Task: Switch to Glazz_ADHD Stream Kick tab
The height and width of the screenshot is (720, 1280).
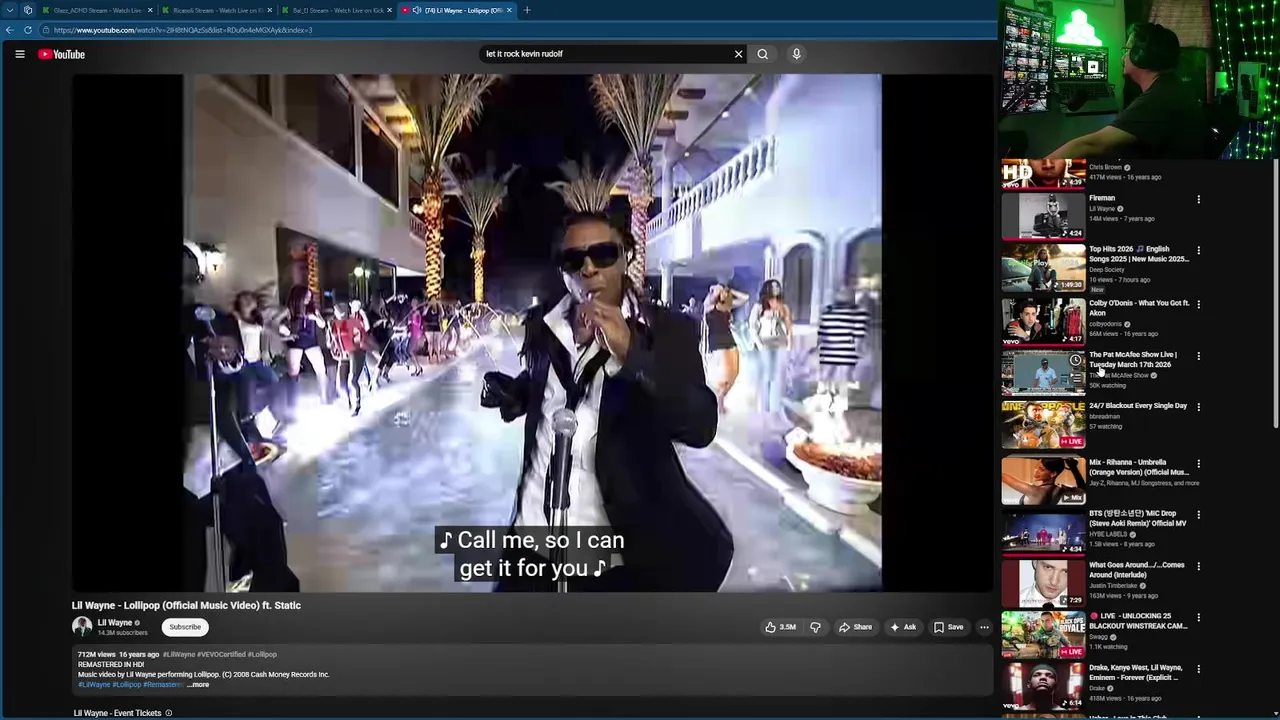Action: pos(97,10)
